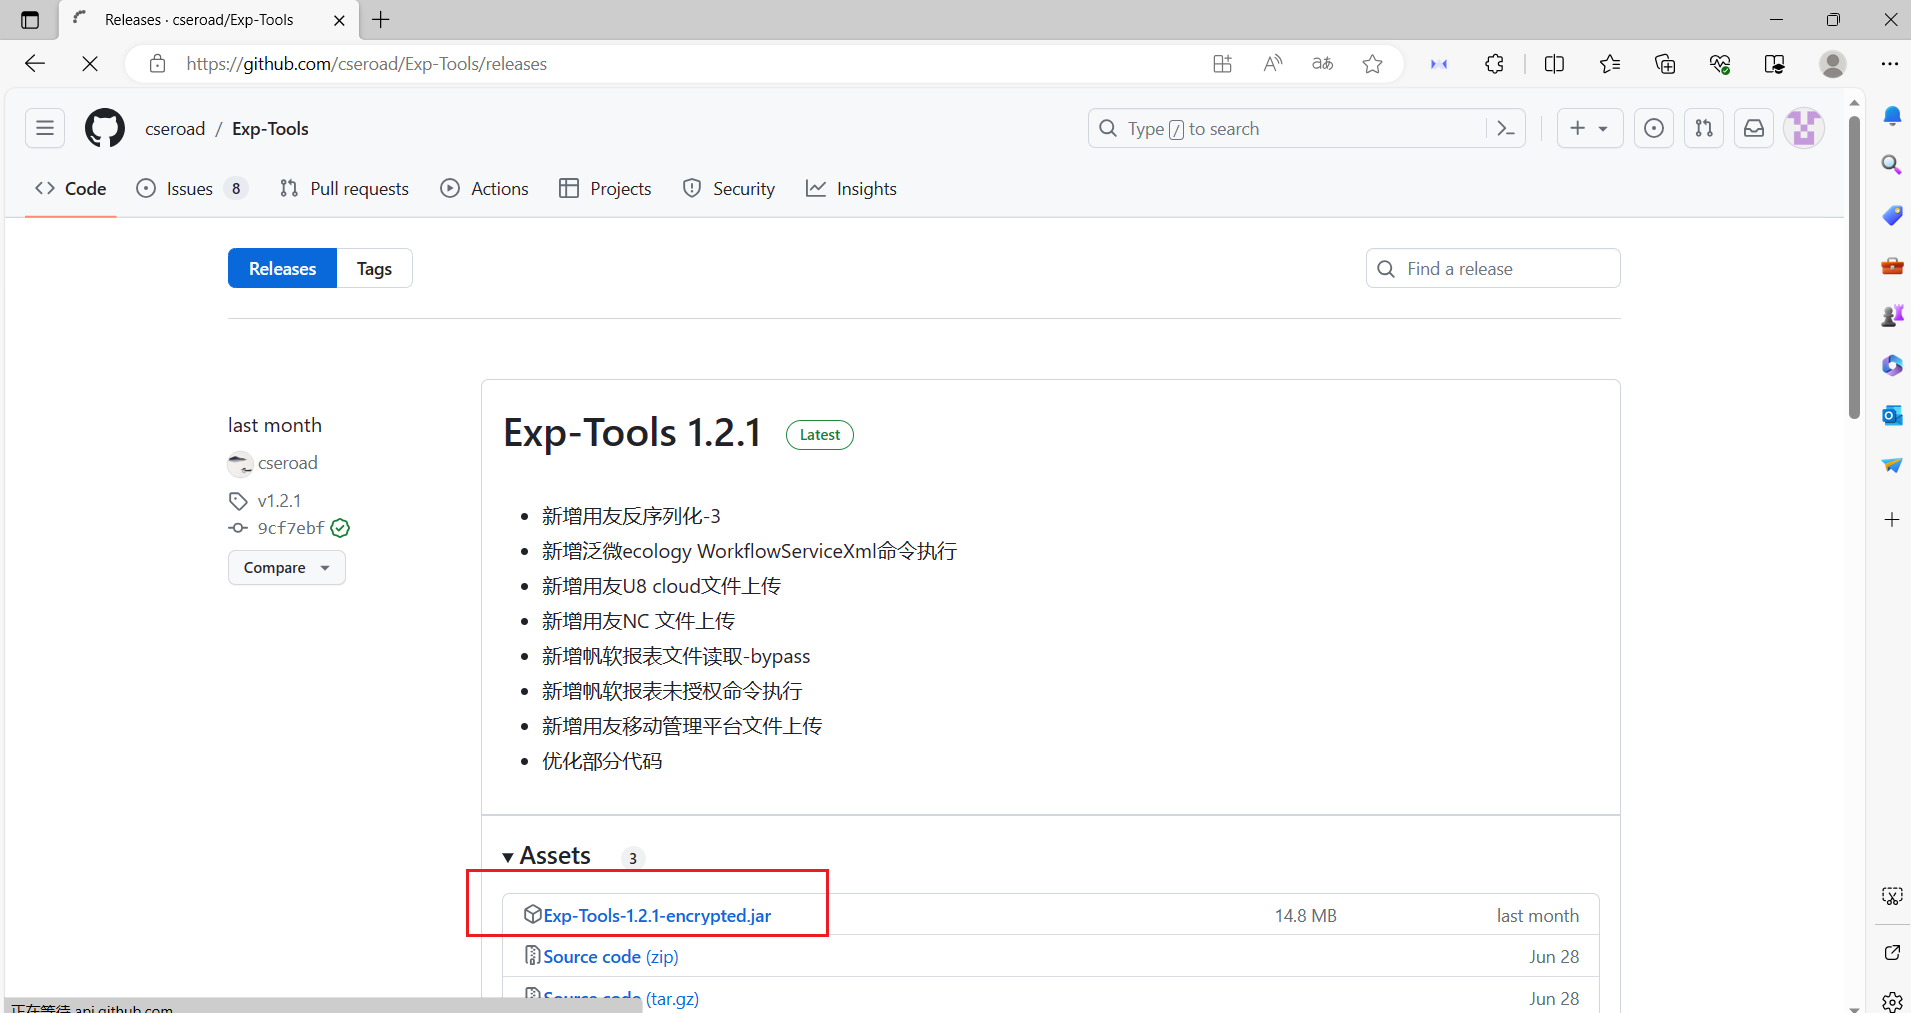Select the Releases button
1911x1013 pixels.
282,268
